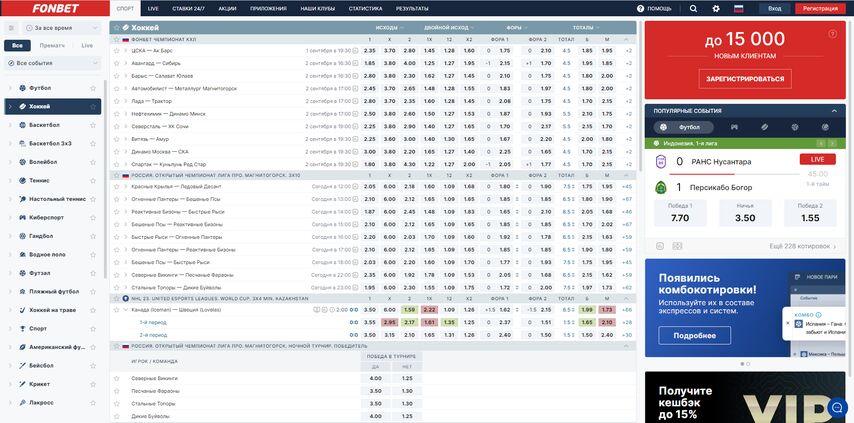The height and width of the screenshot is (423, 854).
Task: Click the Russian flag language icon
Action: coord(739,9)
